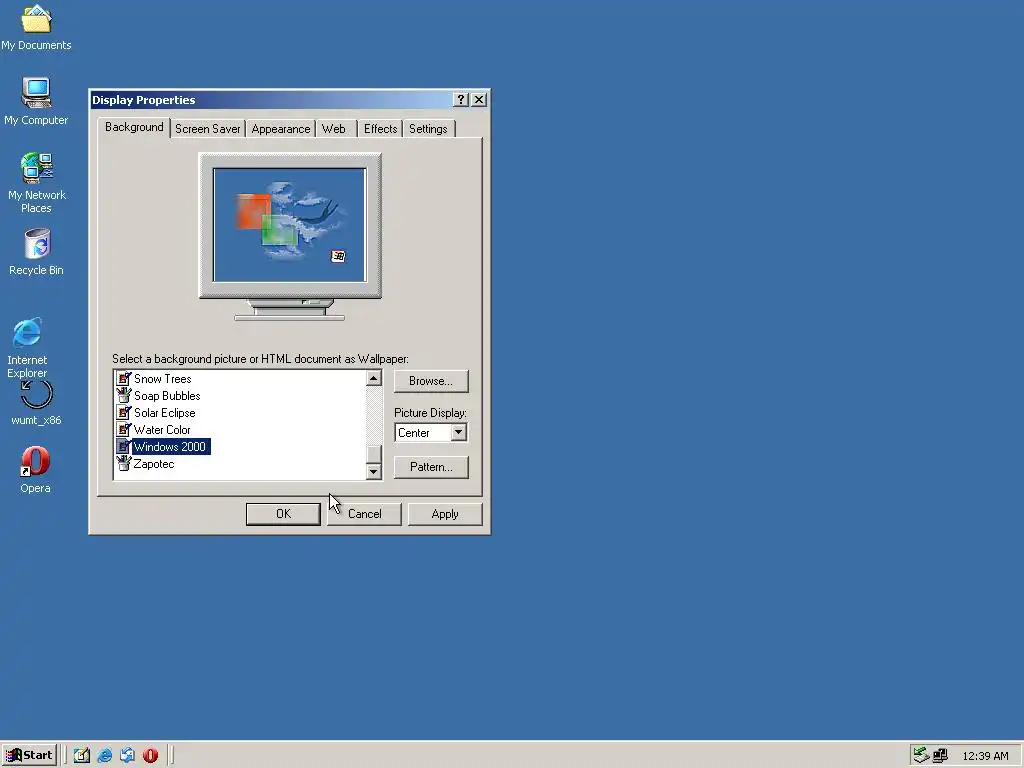This screenshot has width=1024, height=768.
Task: Launch Internet Explorer from quick launch
Action: pyautogui.click(x=104, y=755)
